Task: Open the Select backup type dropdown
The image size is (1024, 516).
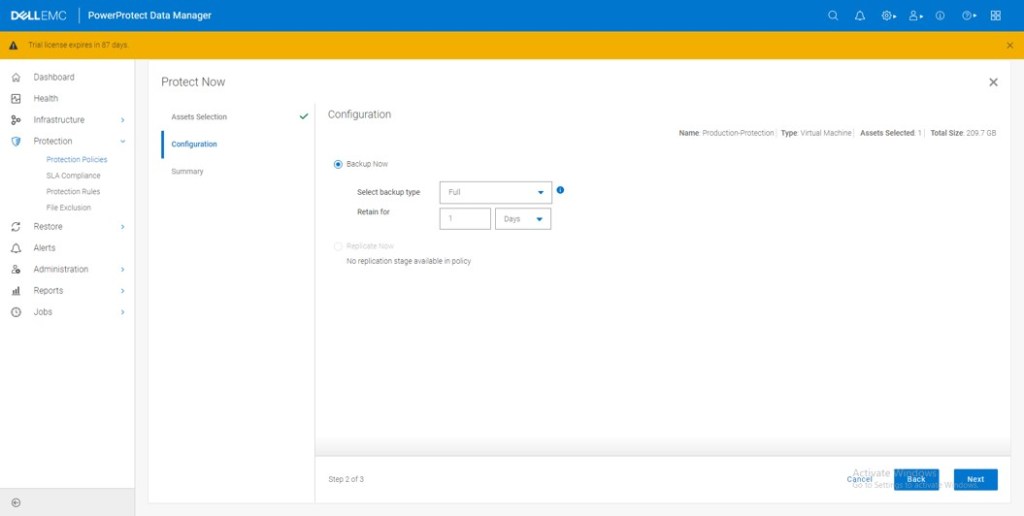Action: click(495, 192)
